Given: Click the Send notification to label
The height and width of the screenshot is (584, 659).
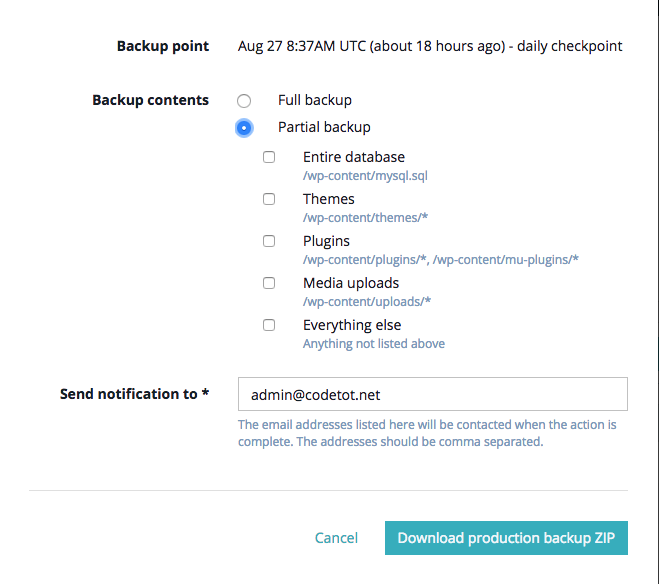Looking at the screenshot, I should coord(134,394).
